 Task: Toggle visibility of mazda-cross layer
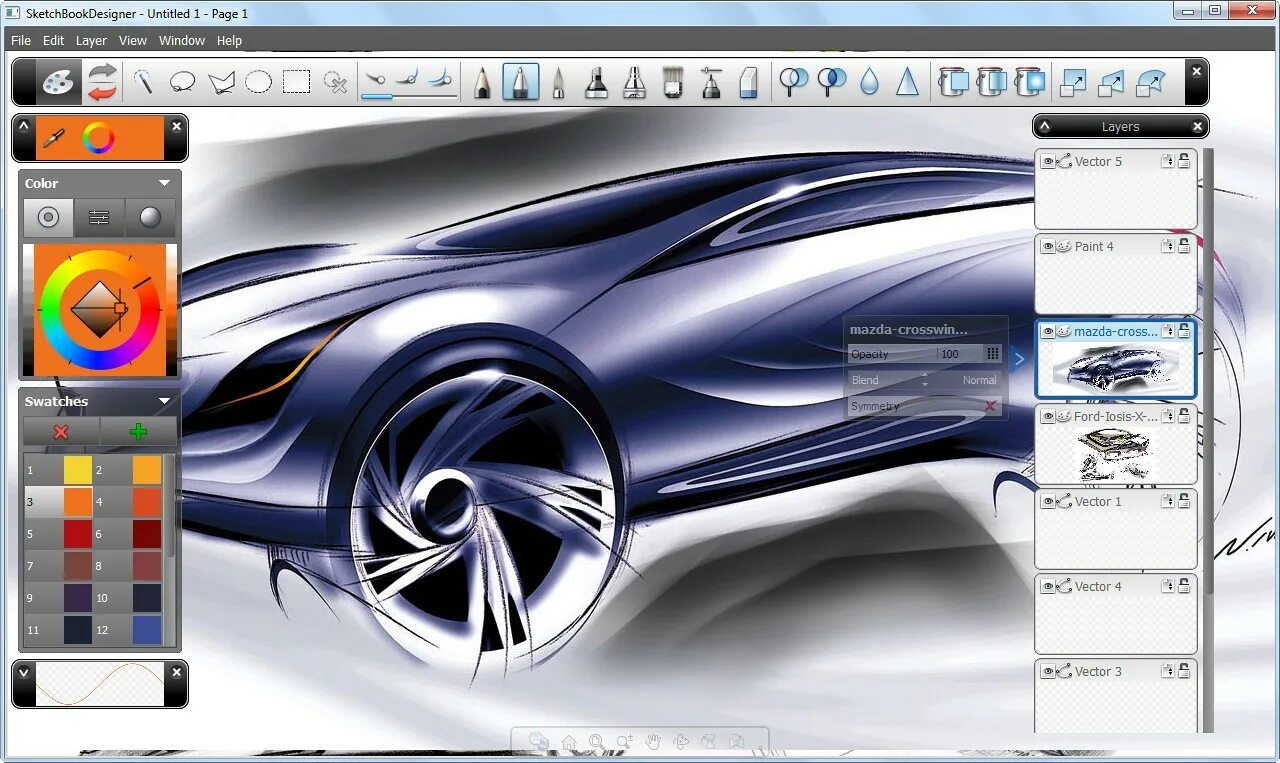point(1048,331)
